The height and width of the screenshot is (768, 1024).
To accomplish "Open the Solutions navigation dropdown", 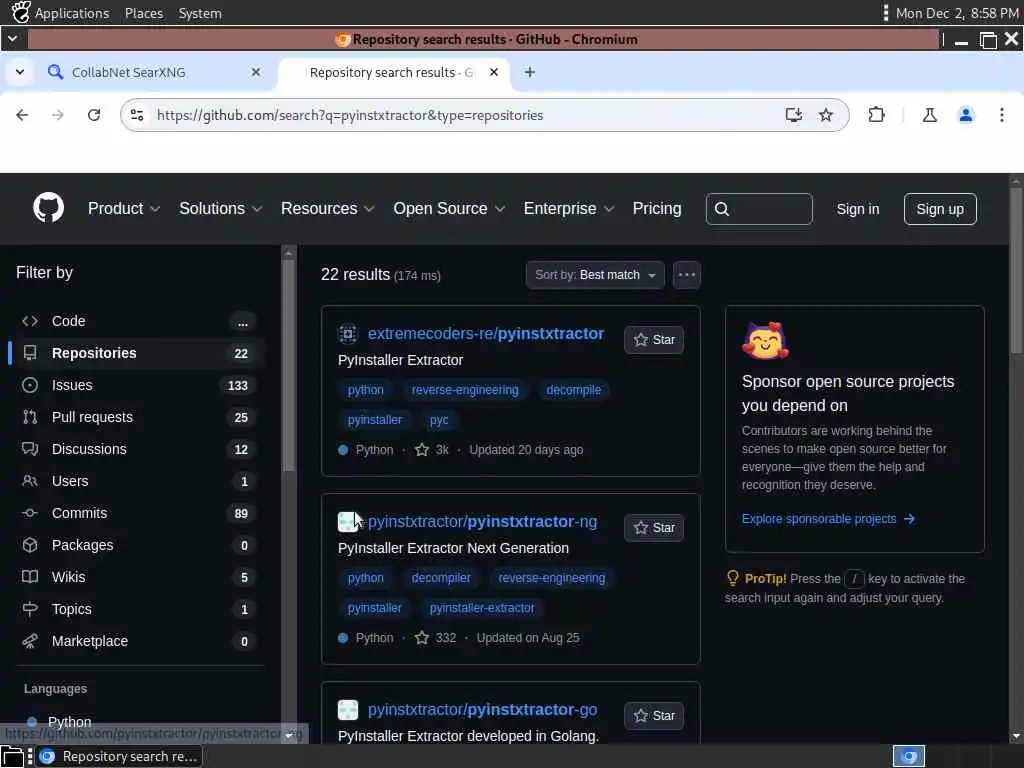I will [x=221, y=209].
